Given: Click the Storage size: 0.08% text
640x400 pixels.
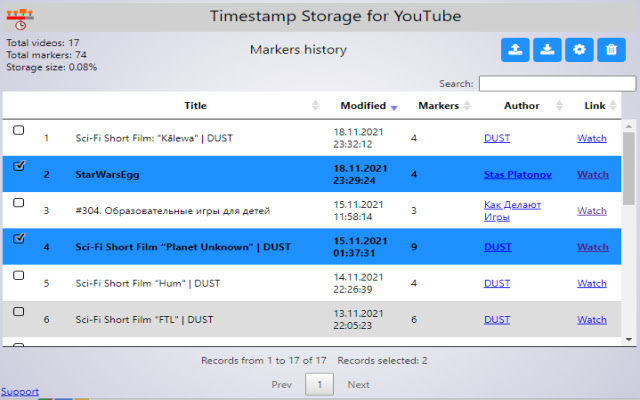Looking at the screenshot, I should tap(51, 67).
